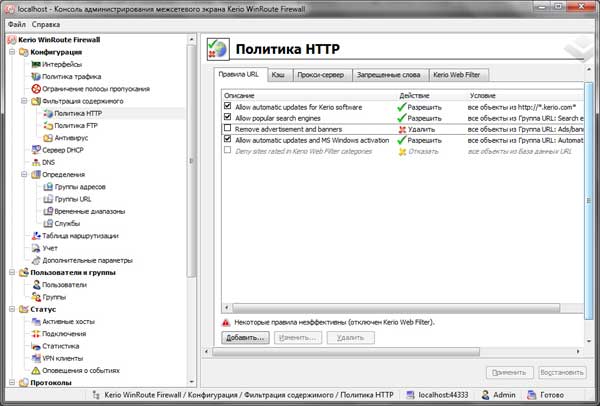This screenshot has height=406, width=600.
Task: Open the Файл menu
Action: [17, 24]
